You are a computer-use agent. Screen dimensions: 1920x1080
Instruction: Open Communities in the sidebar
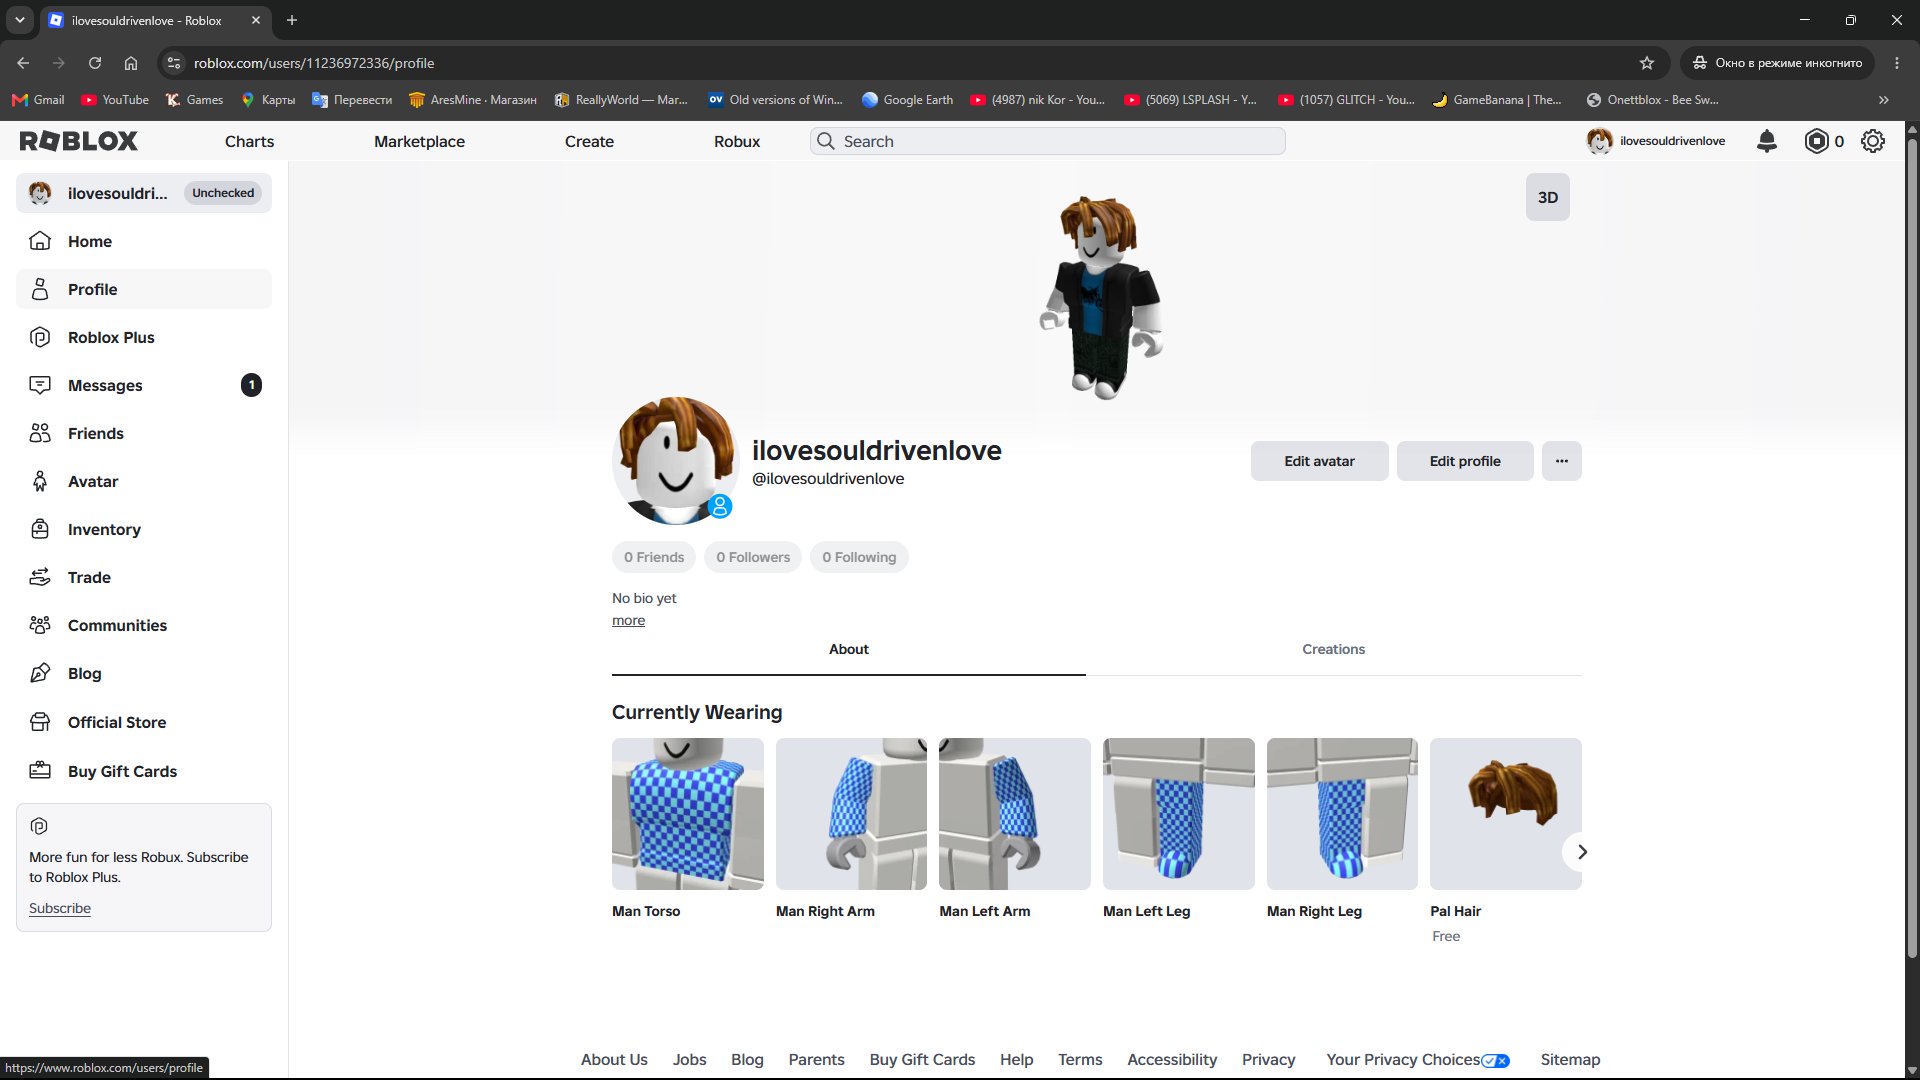tap(144, 625)
